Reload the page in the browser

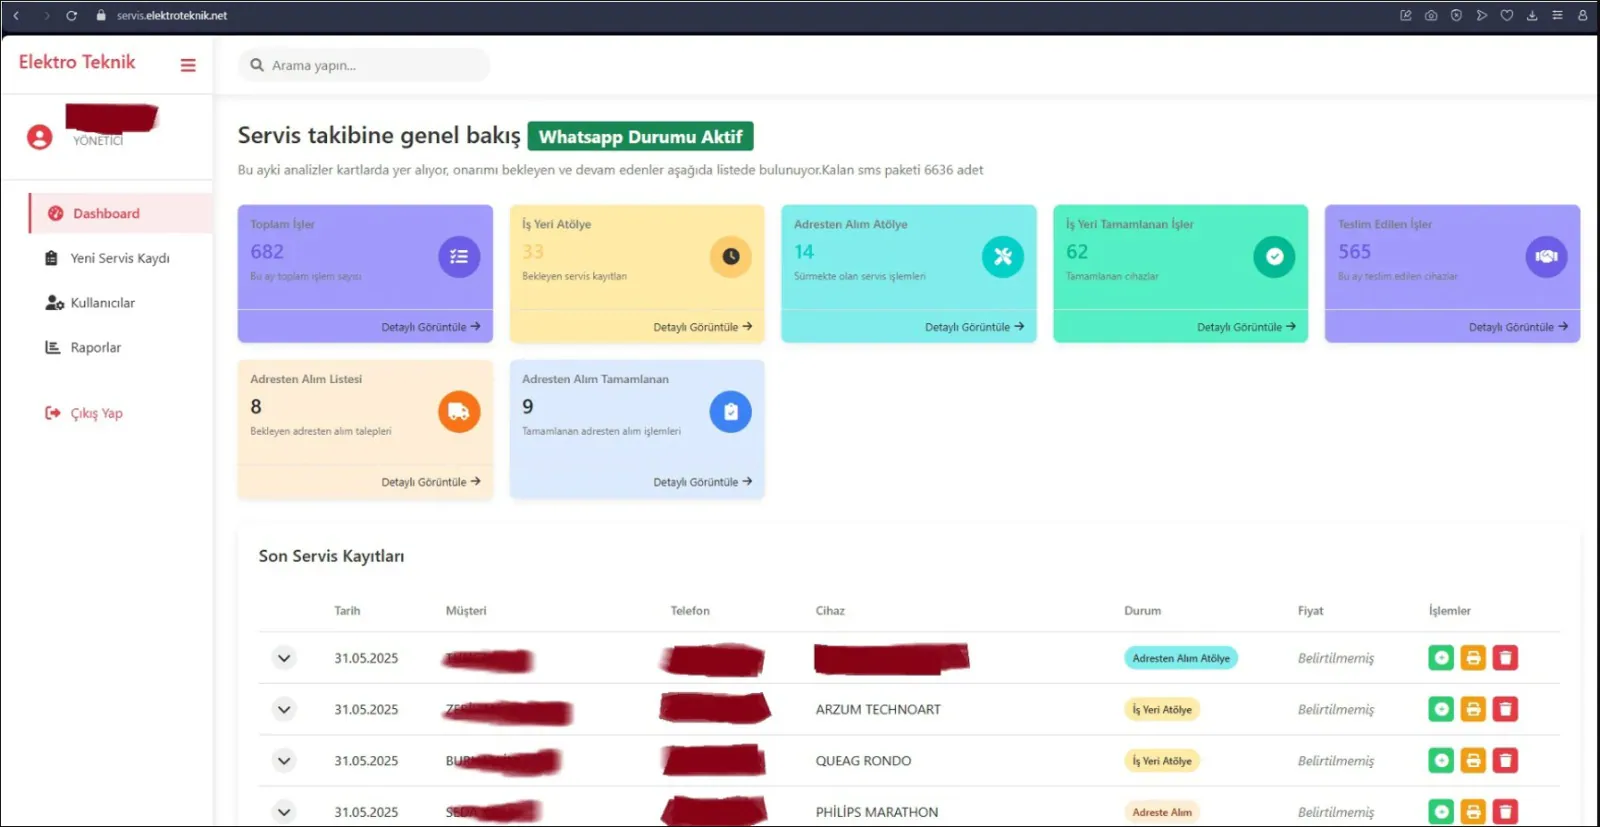(x=71, y=15)
